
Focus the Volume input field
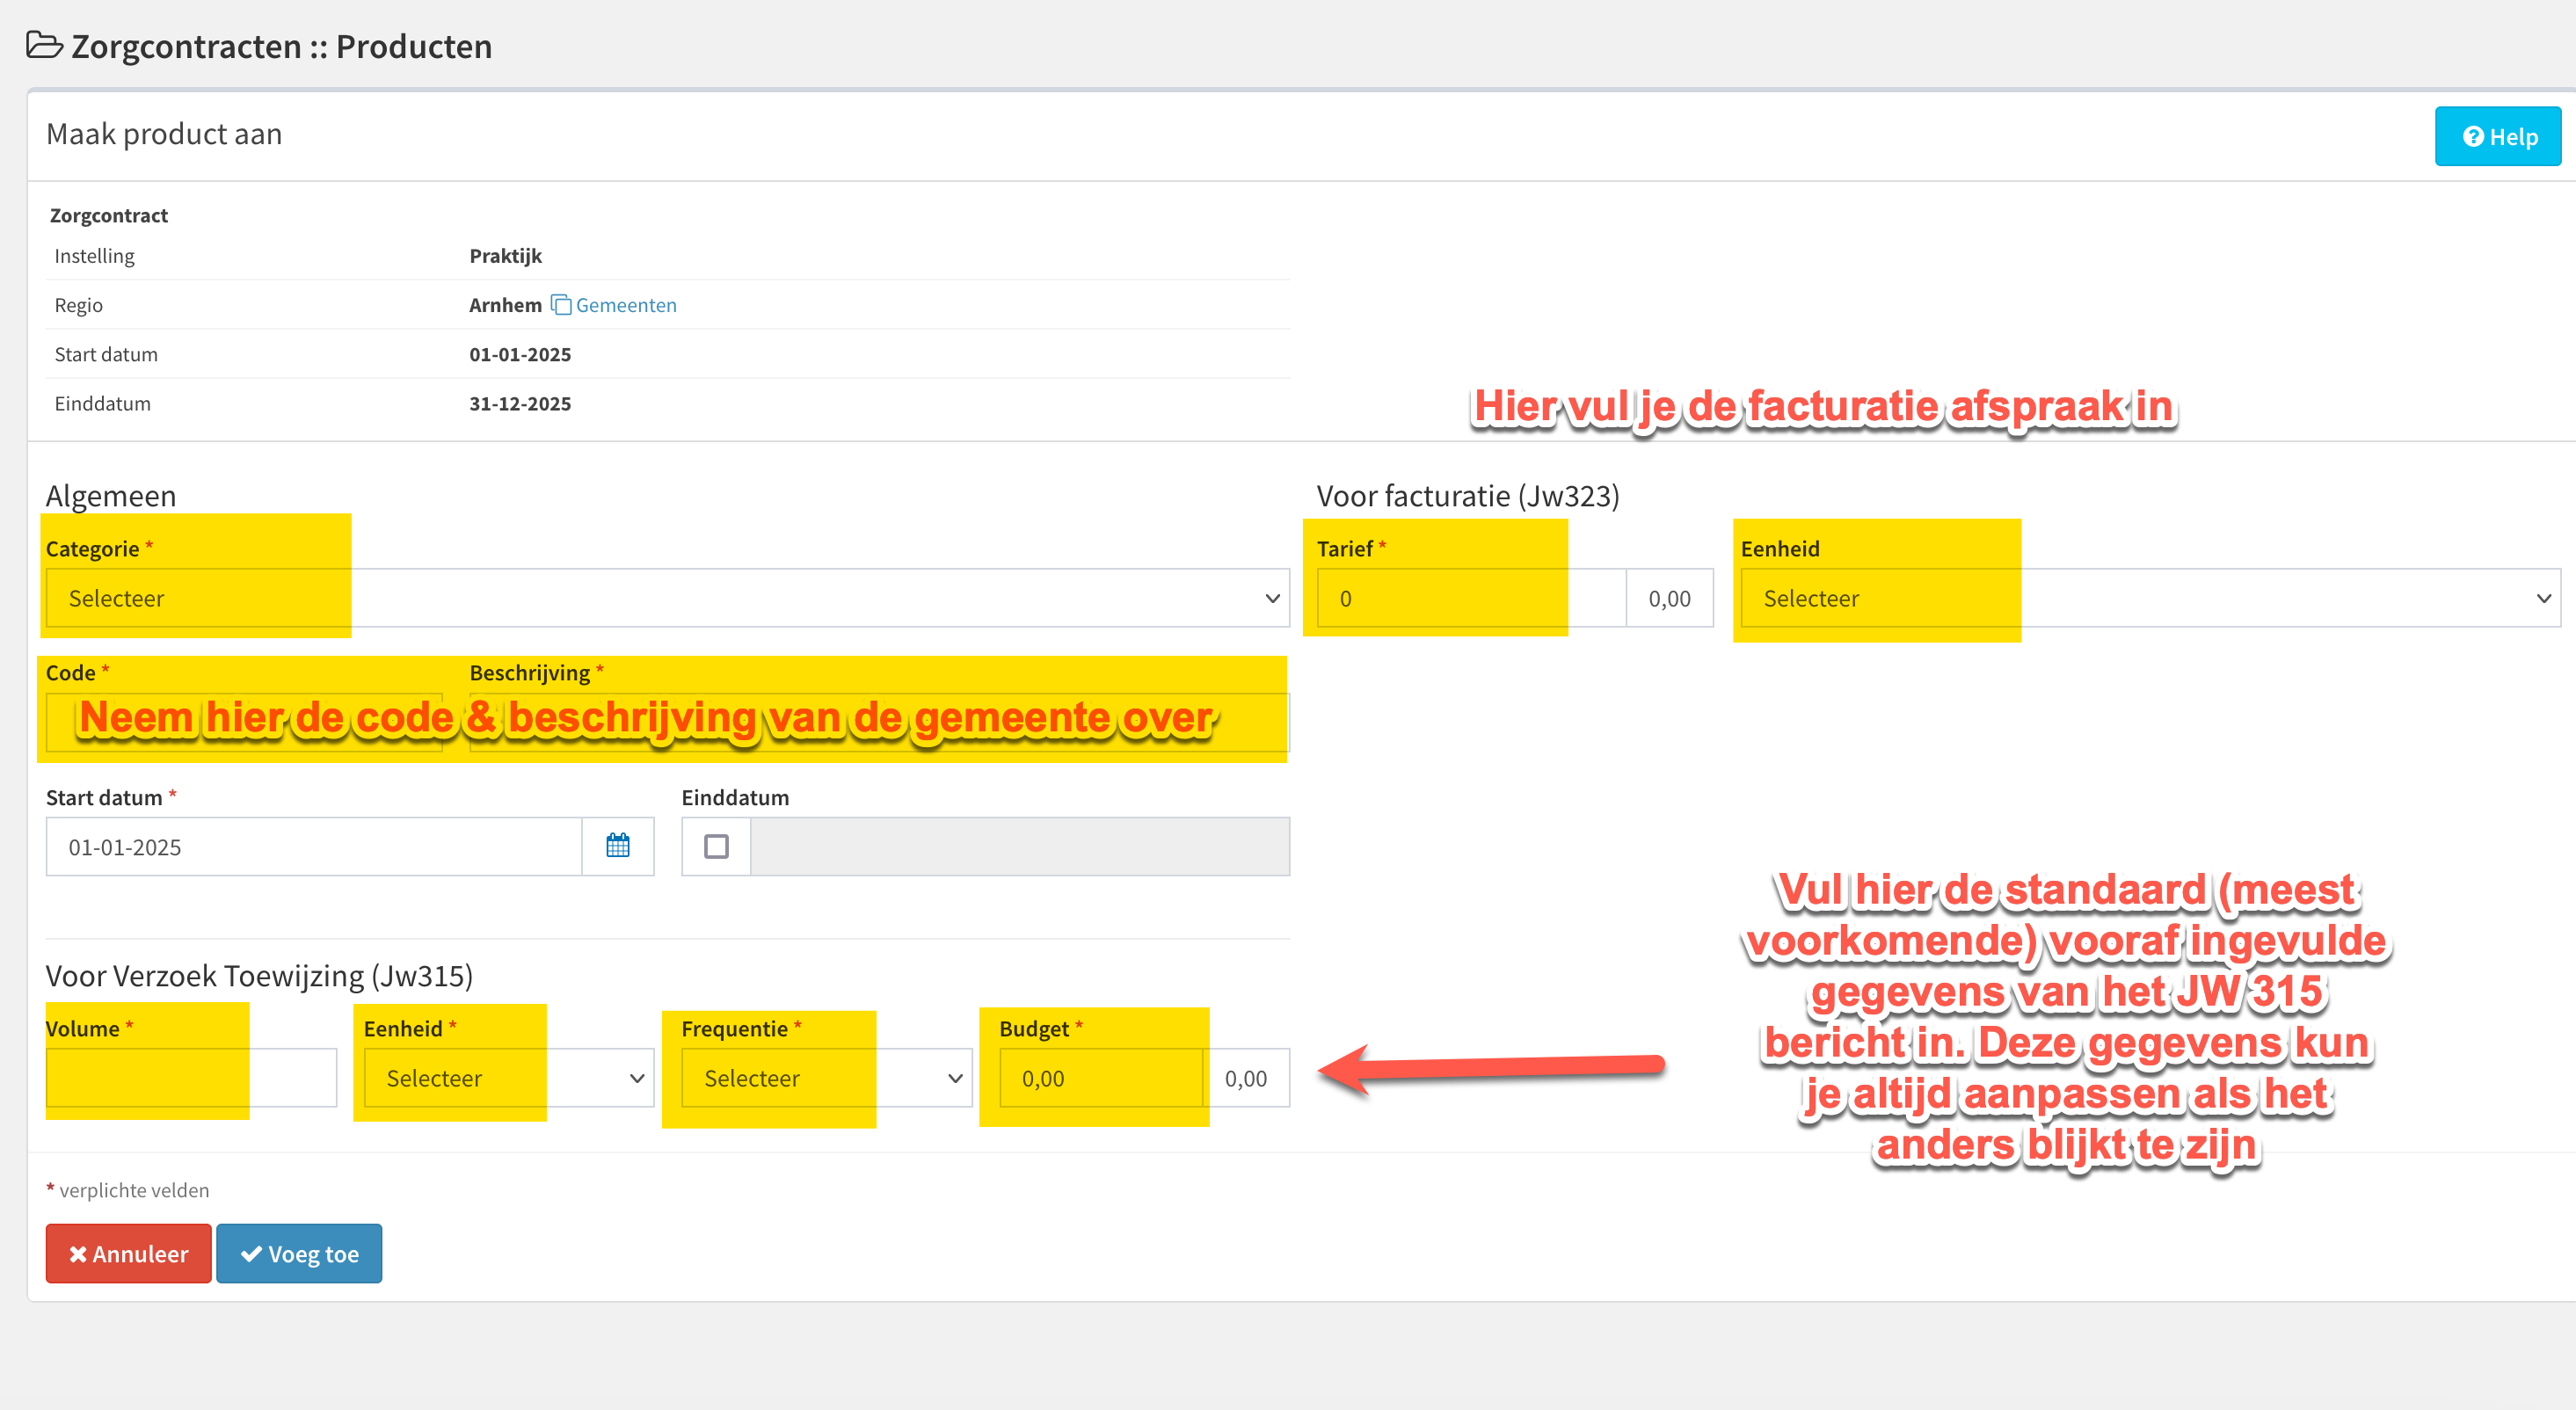click(x=191, y=1078)
